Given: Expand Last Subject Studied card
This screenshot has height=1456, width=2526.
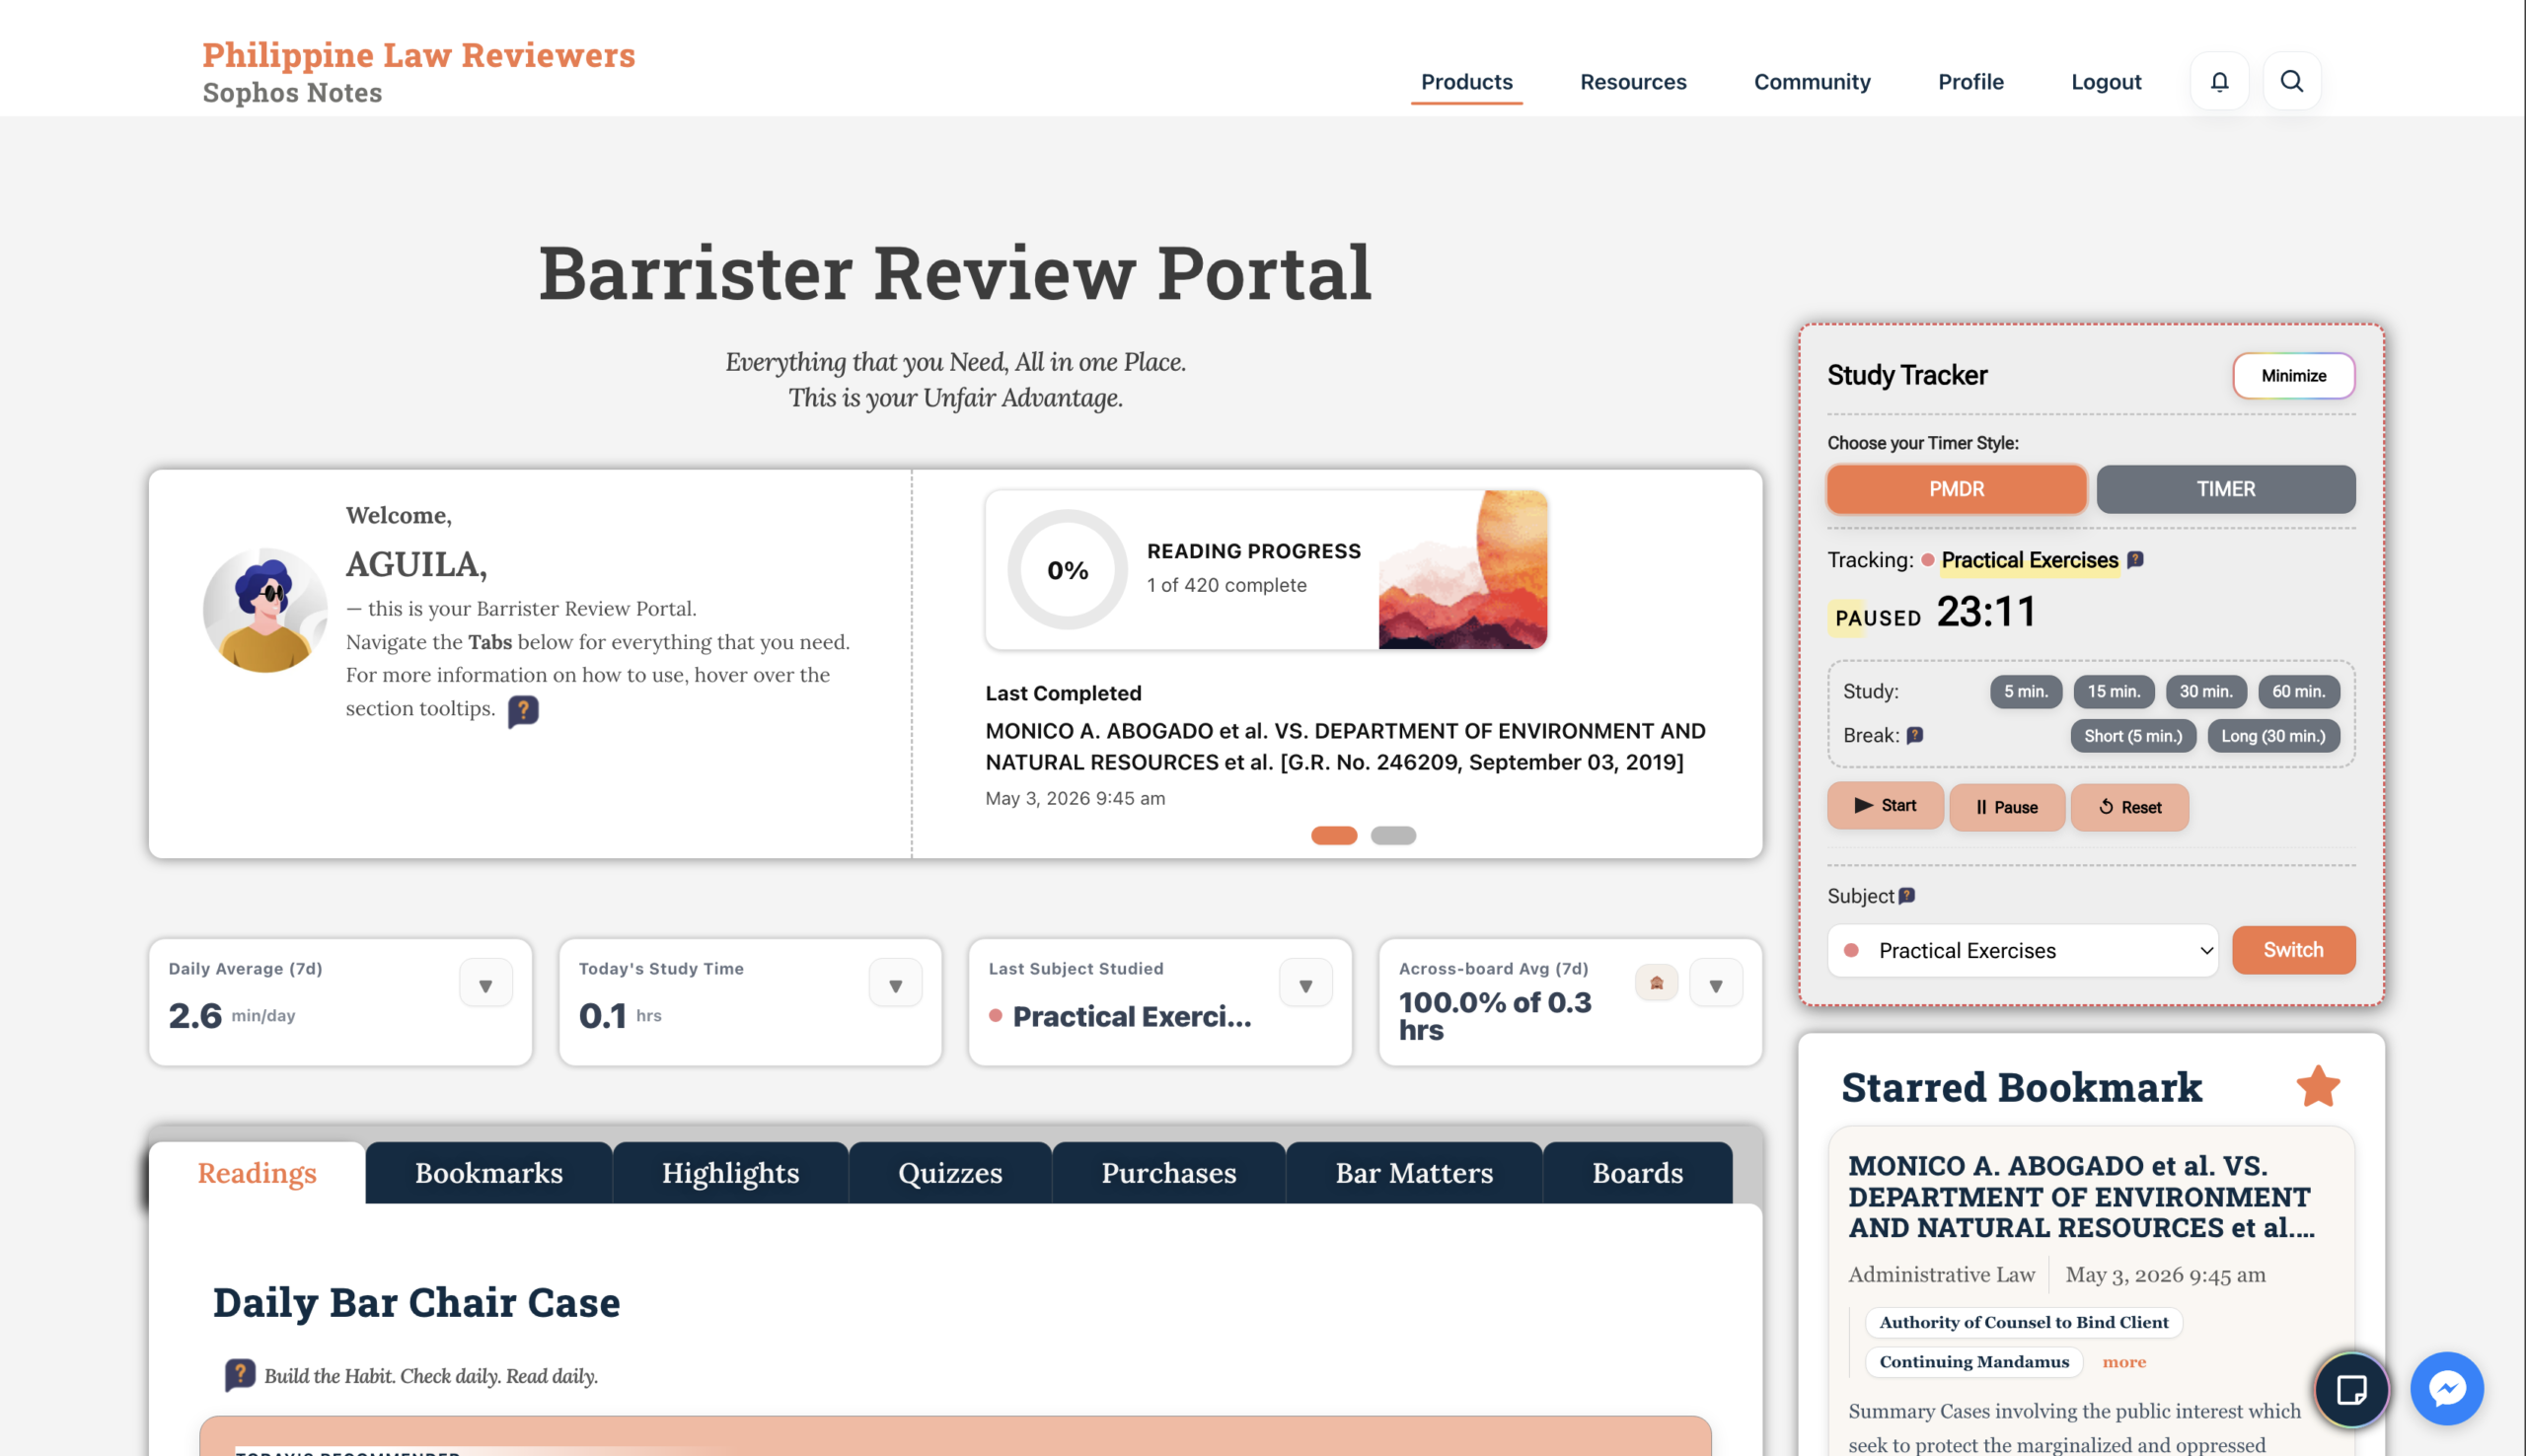Looking at the screenshot, I should [x=1305, y=985].
